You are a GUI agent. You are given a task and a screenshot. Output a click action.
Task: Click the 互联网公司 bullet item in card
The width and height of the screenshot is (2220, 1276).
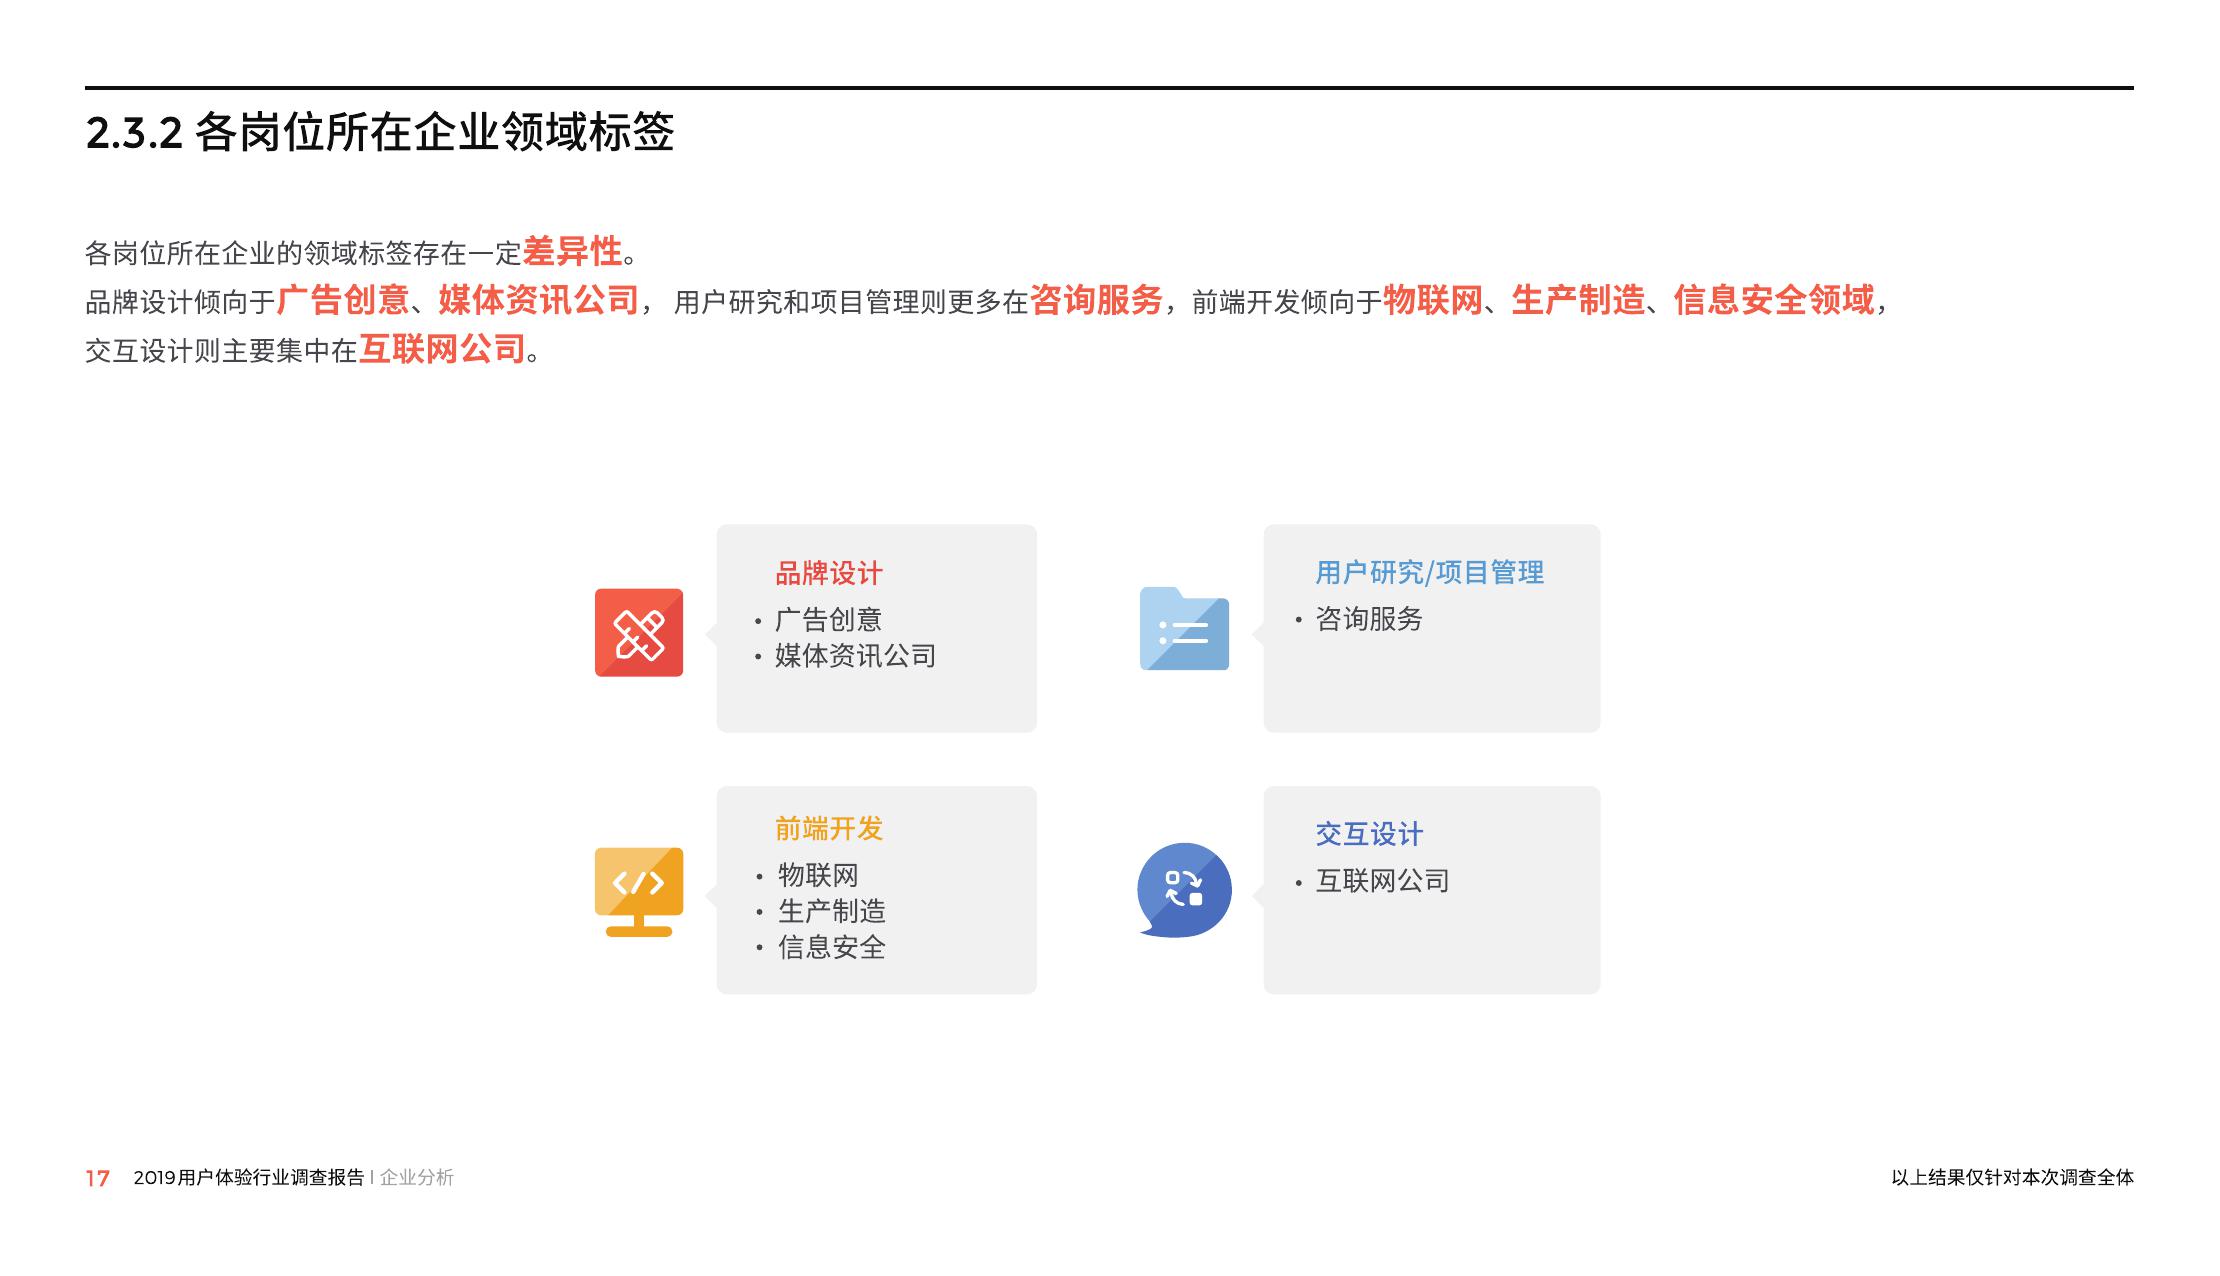[x=1382, y=880]
